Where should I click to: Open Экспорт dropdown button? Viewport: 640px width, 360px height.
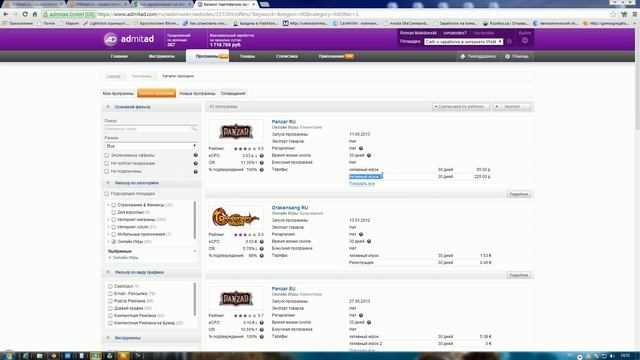[x=512, y=107]
